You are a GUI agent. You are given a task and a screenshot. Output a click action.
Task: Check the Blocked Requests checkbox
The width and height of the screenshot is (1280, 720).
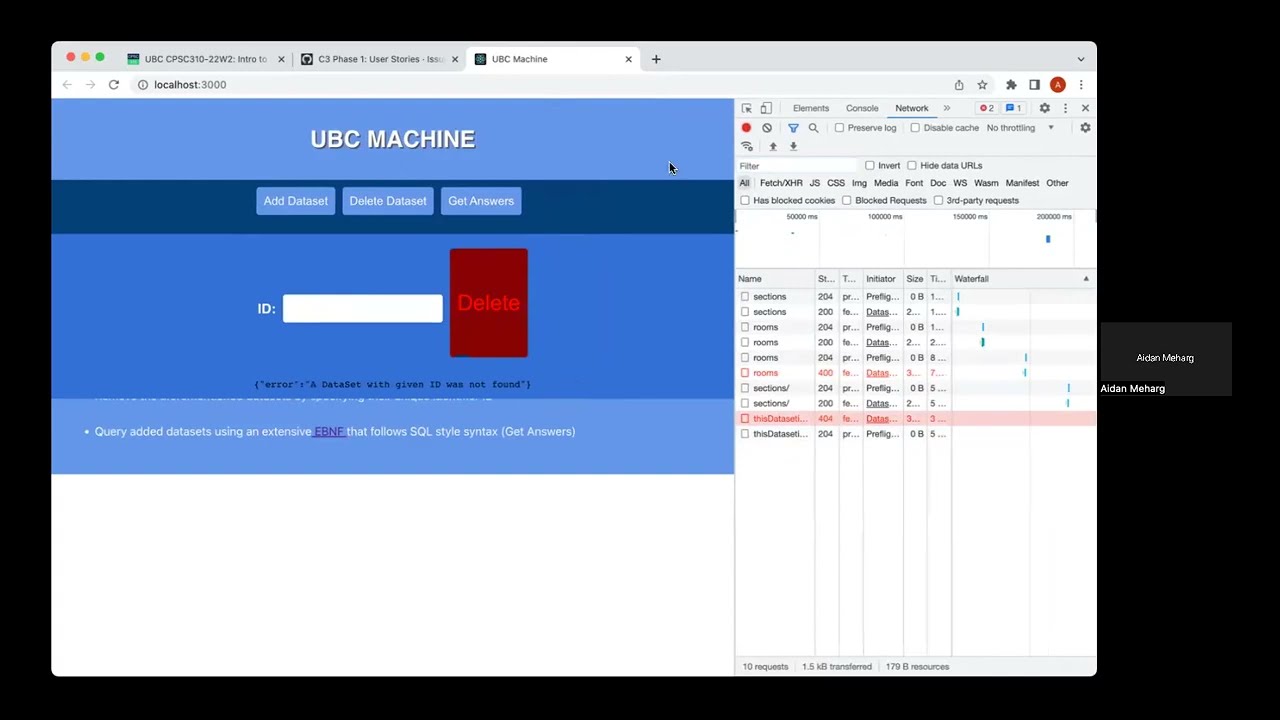pos(847,201)
